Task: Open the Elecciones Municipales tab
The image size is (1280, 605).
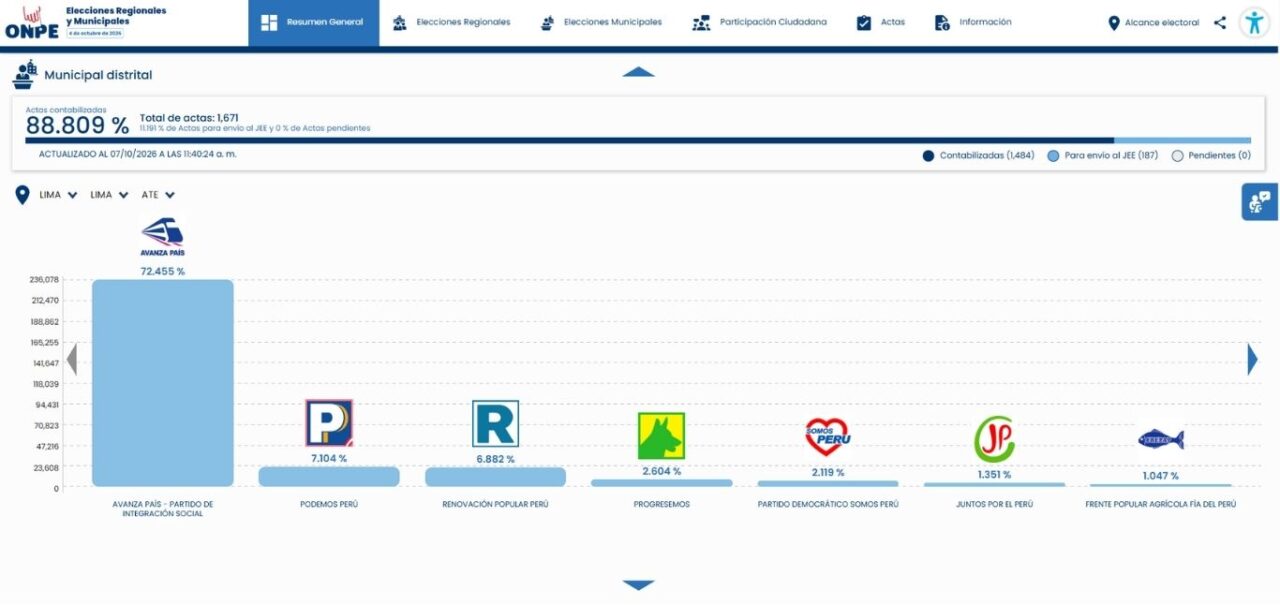Action: click(x=601, y=22)
